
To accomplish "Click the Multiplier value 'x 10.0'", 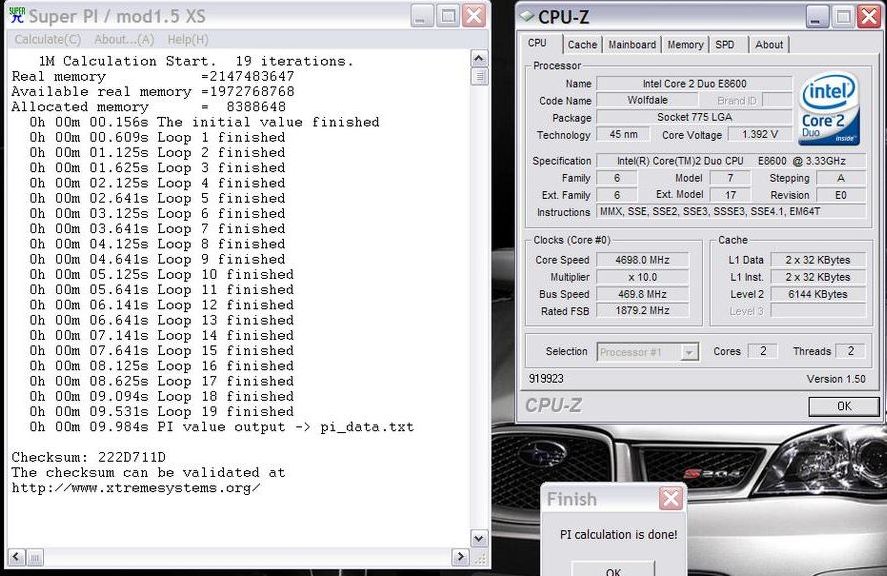I will coord(643,277).
